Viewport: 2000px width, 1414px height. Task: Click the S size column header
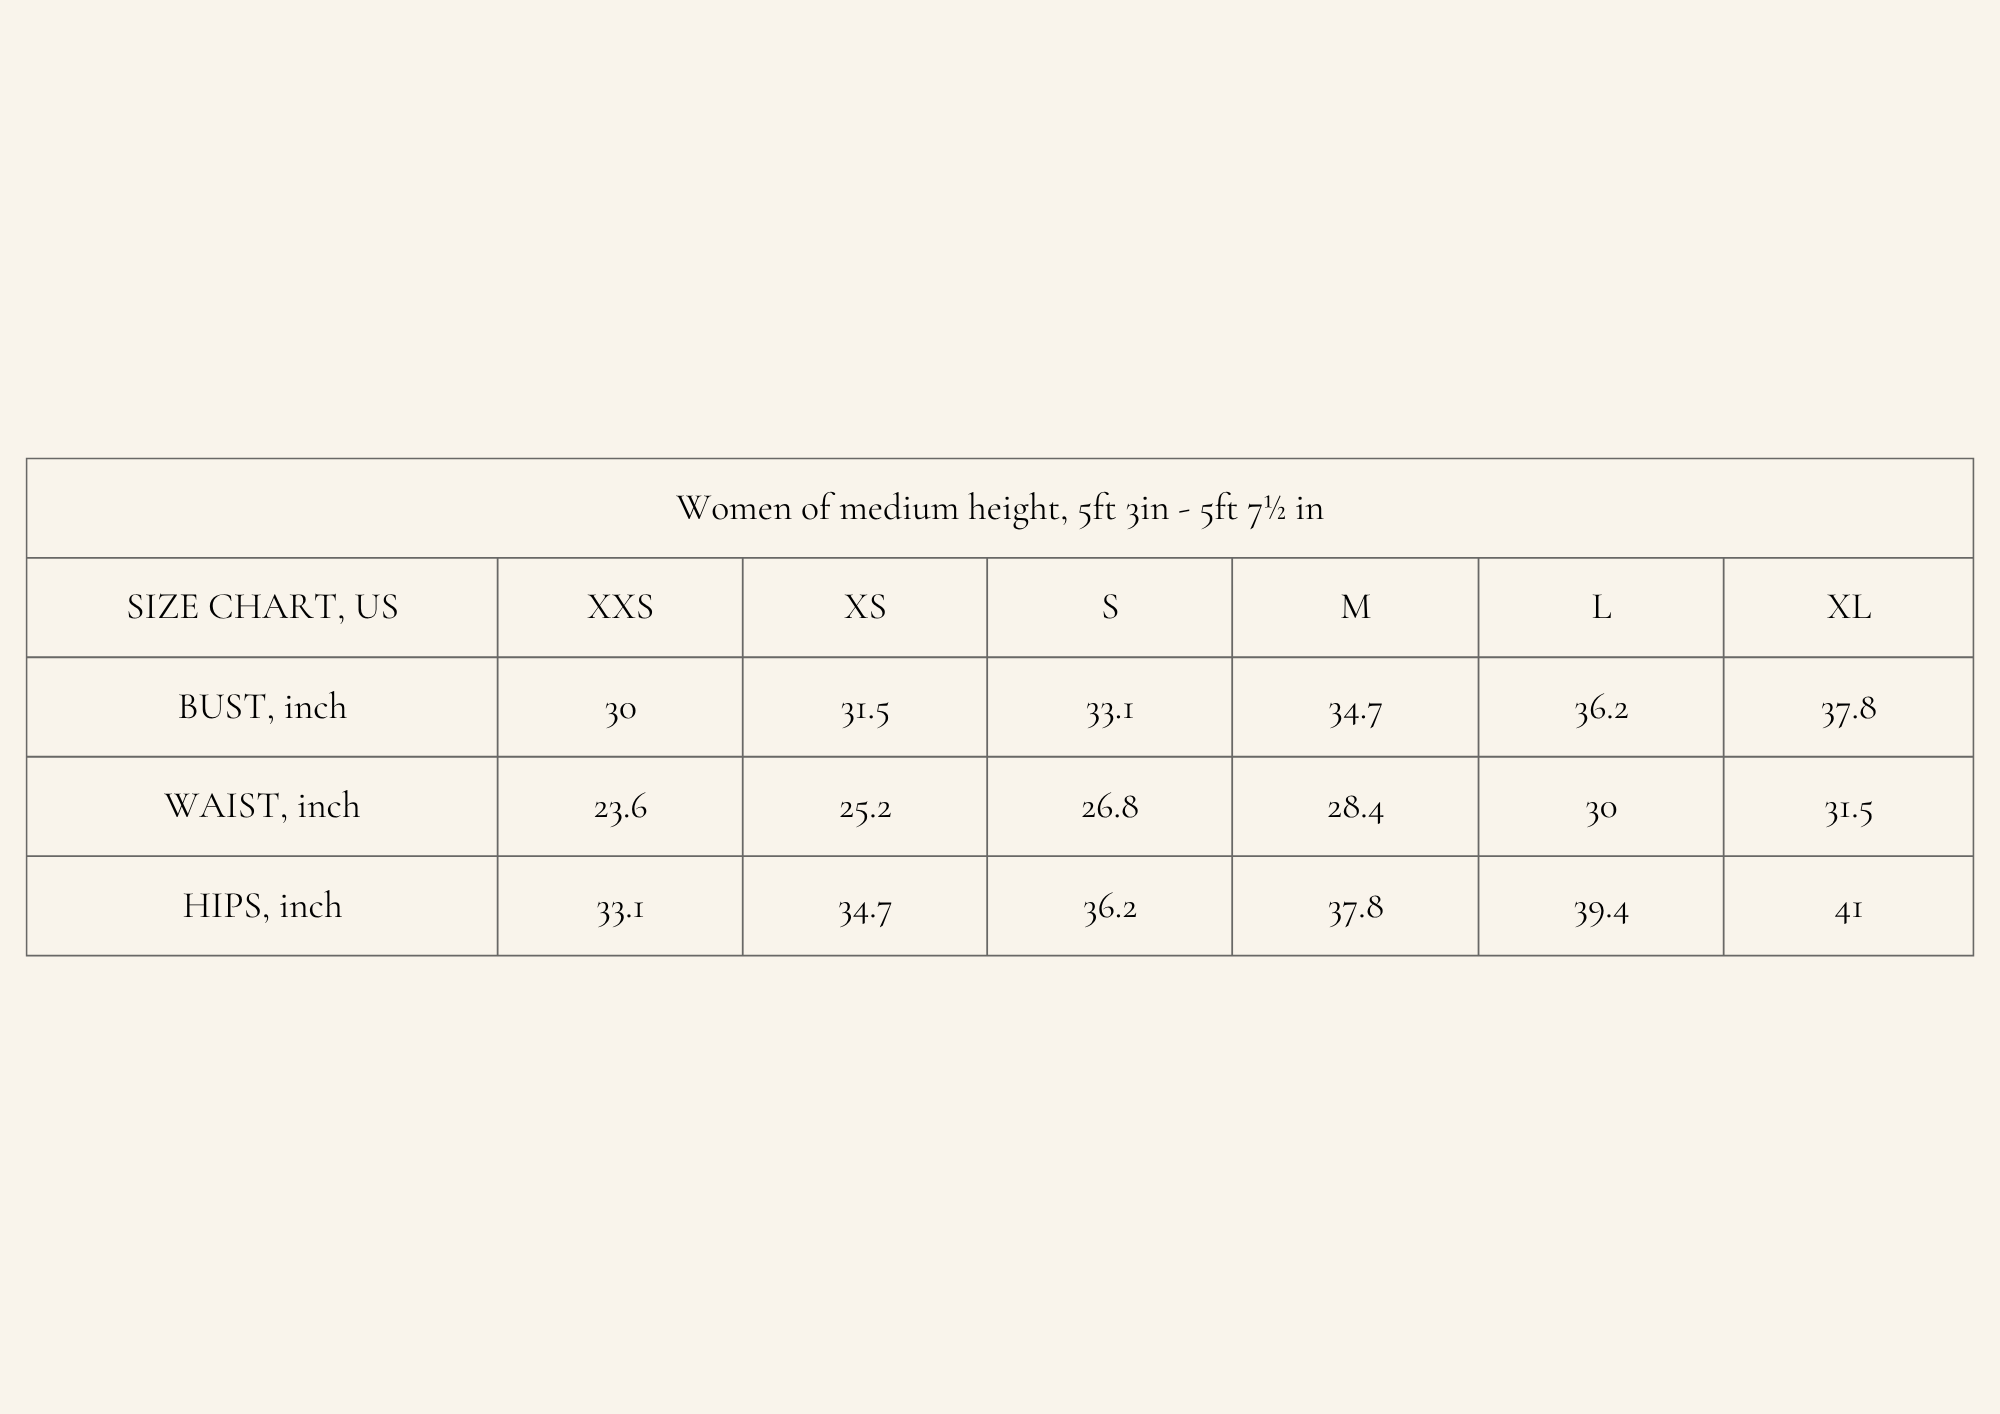(1110, 607)
